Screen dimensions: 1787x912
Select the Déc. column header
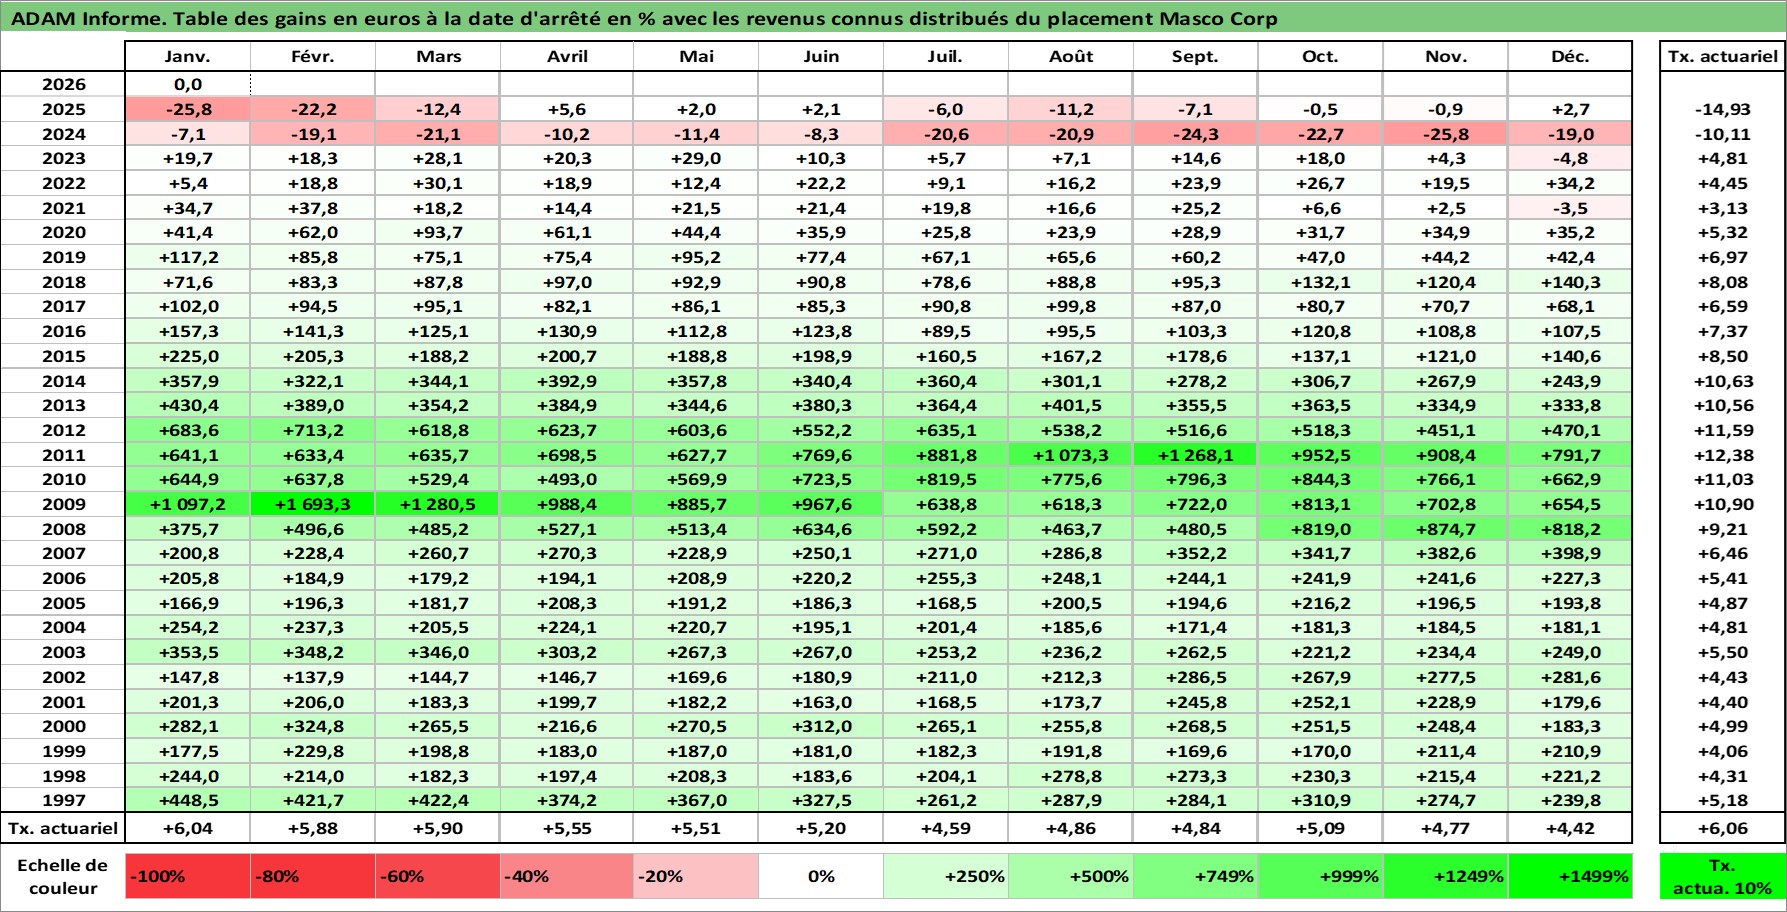(x=1570, y=56)
